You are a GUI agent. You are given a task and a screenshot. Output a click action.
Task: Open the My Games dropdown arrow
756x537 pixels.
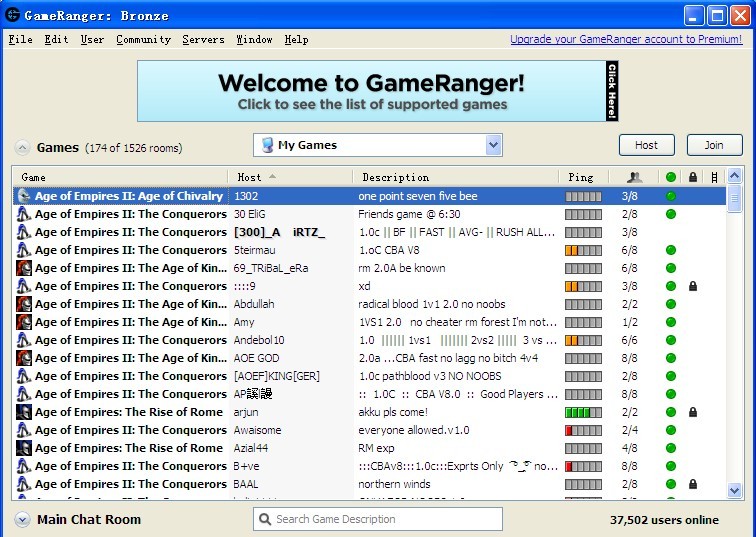coord(493,145)
